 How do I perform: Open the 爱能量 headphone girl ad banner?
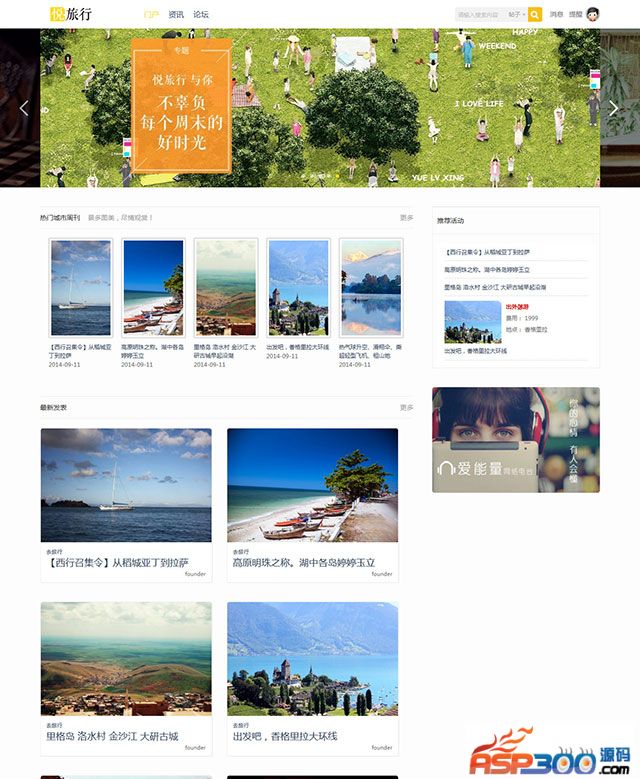coord(516,440)
